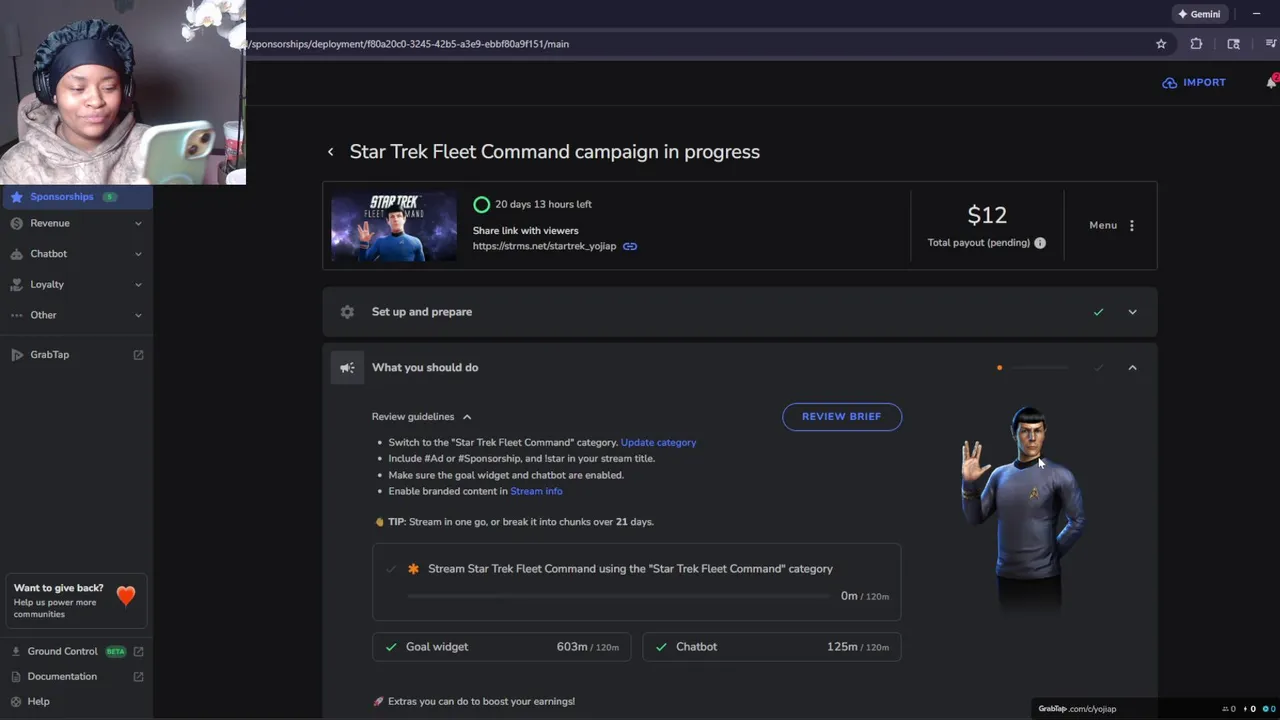The image size is (1280, 720).
Task: Expand the Set up and prepare section
Action: click(1132, 312)
